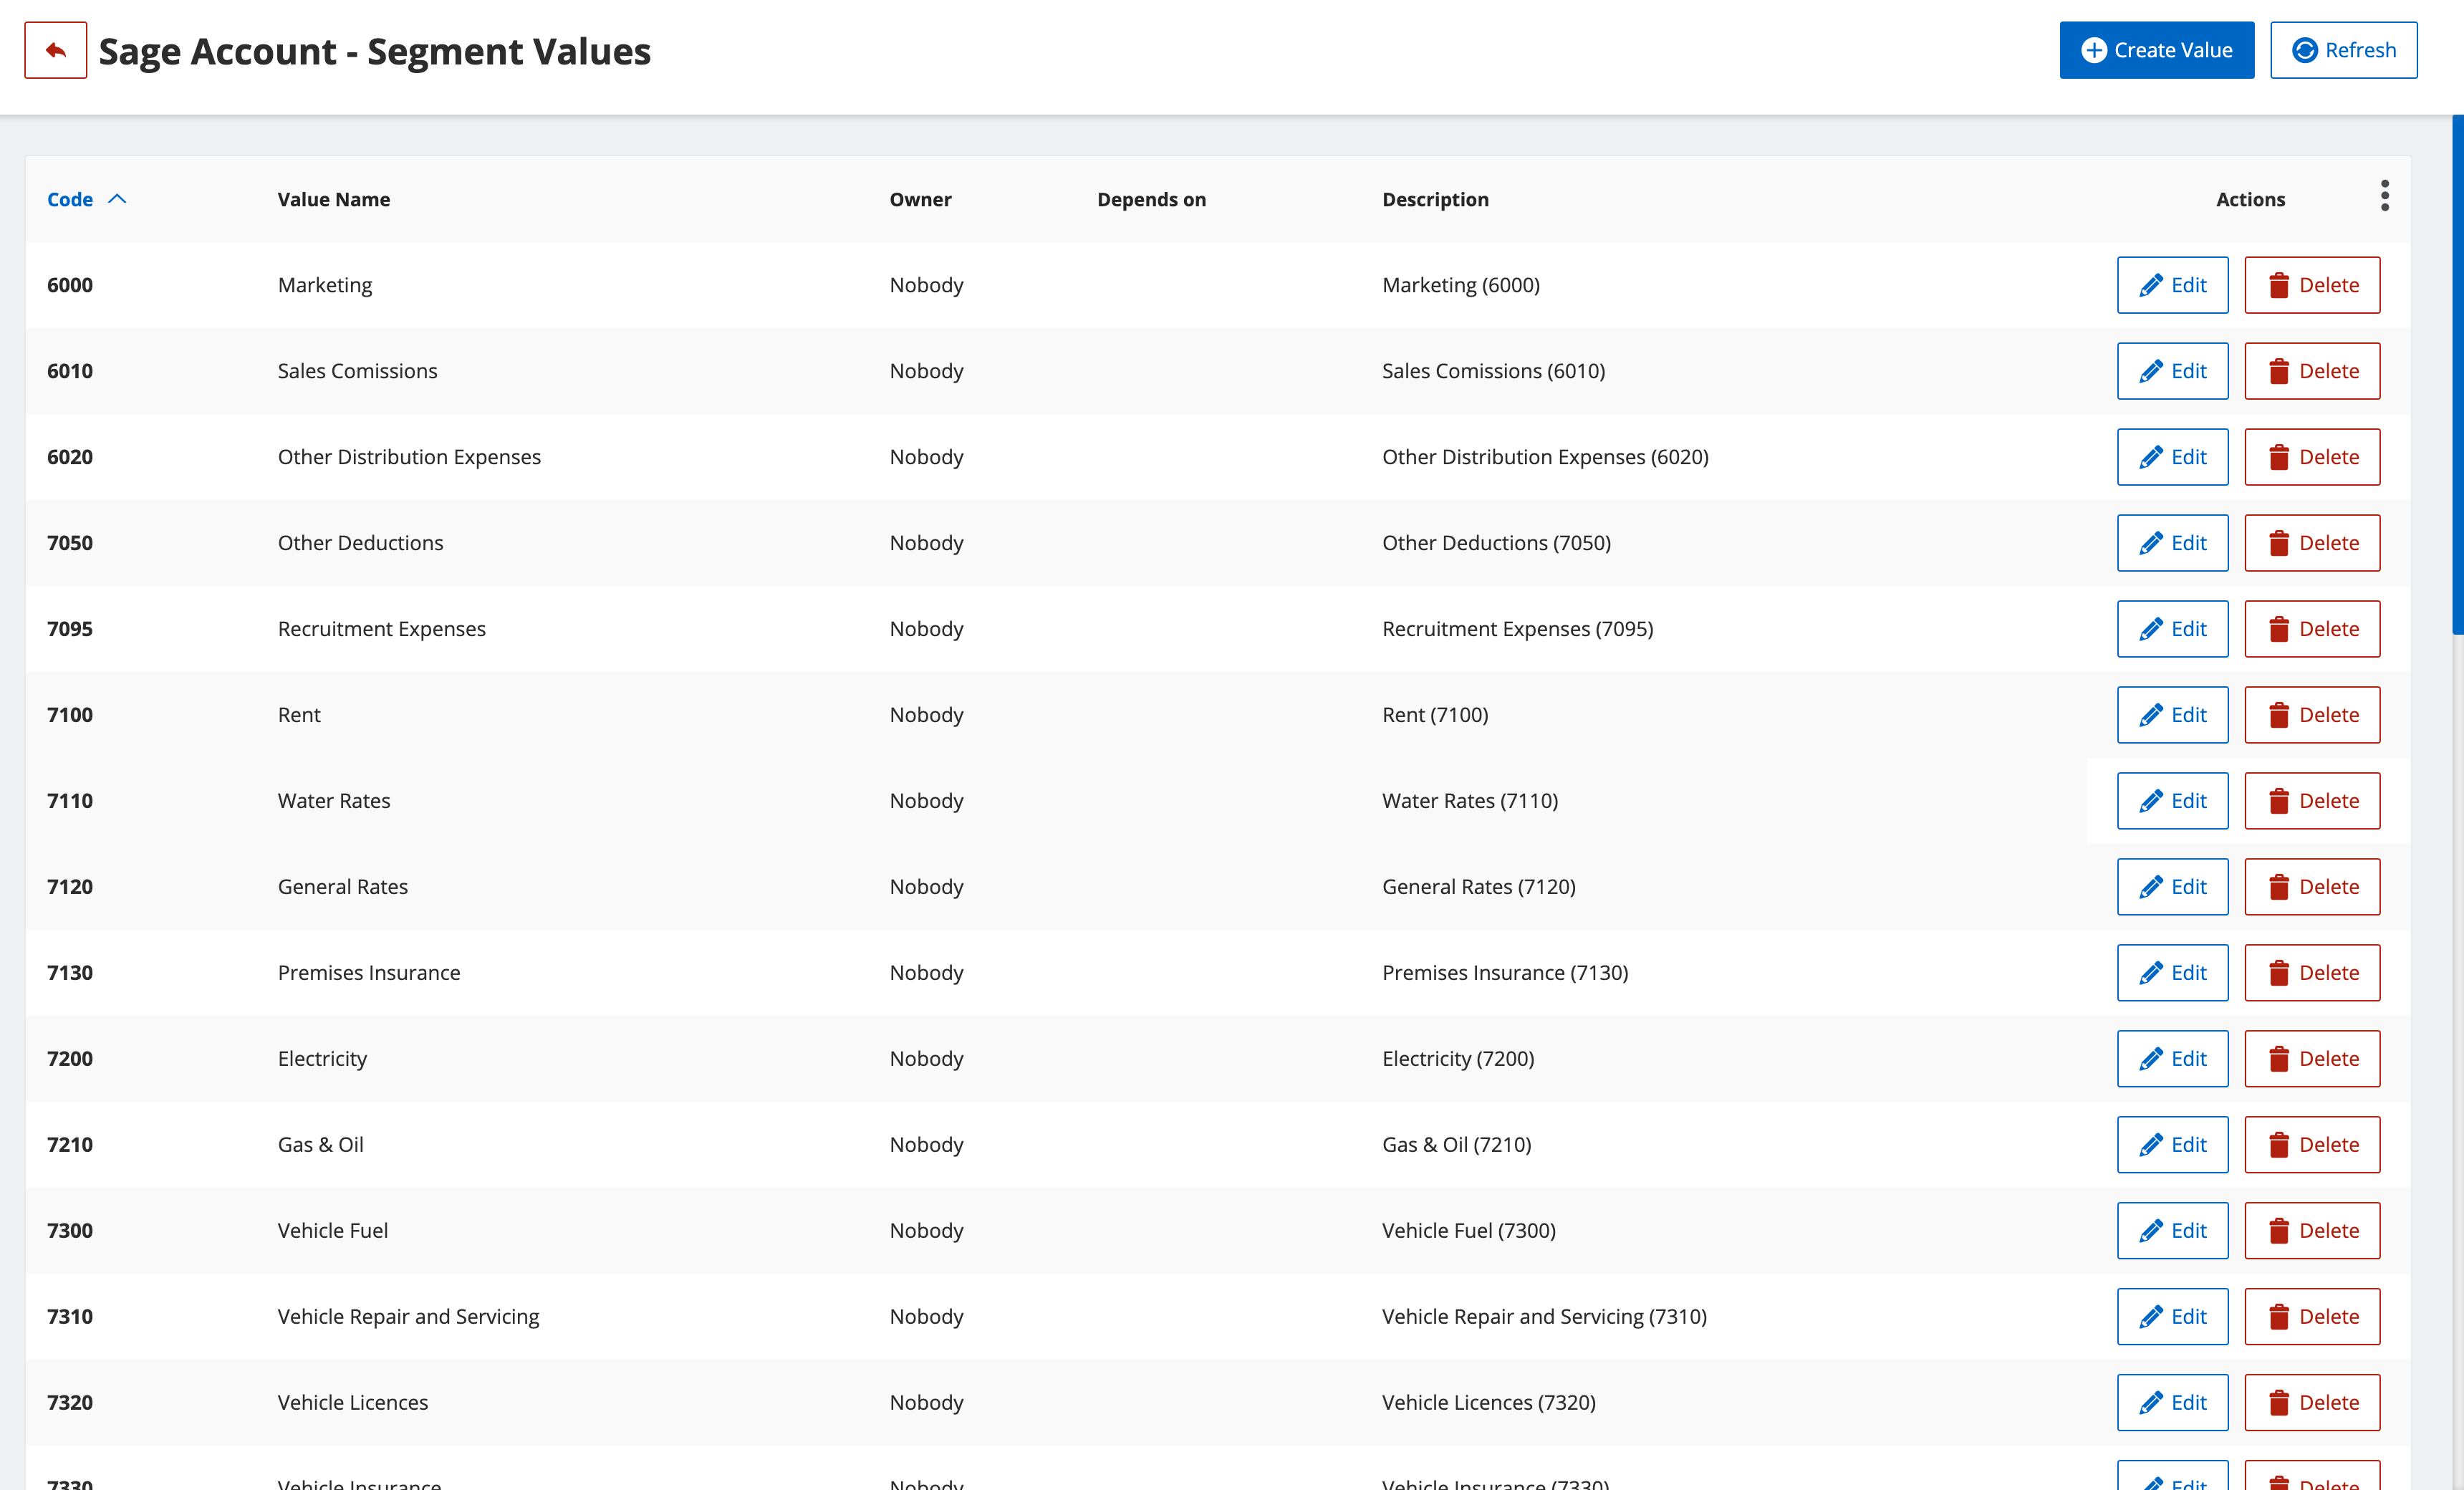Edit the Vehicle Repair and Servicing value
Image resolution: width=2464 pixels, height=1490 pixels.
pyautogui.click(x=2172, y=1317)
